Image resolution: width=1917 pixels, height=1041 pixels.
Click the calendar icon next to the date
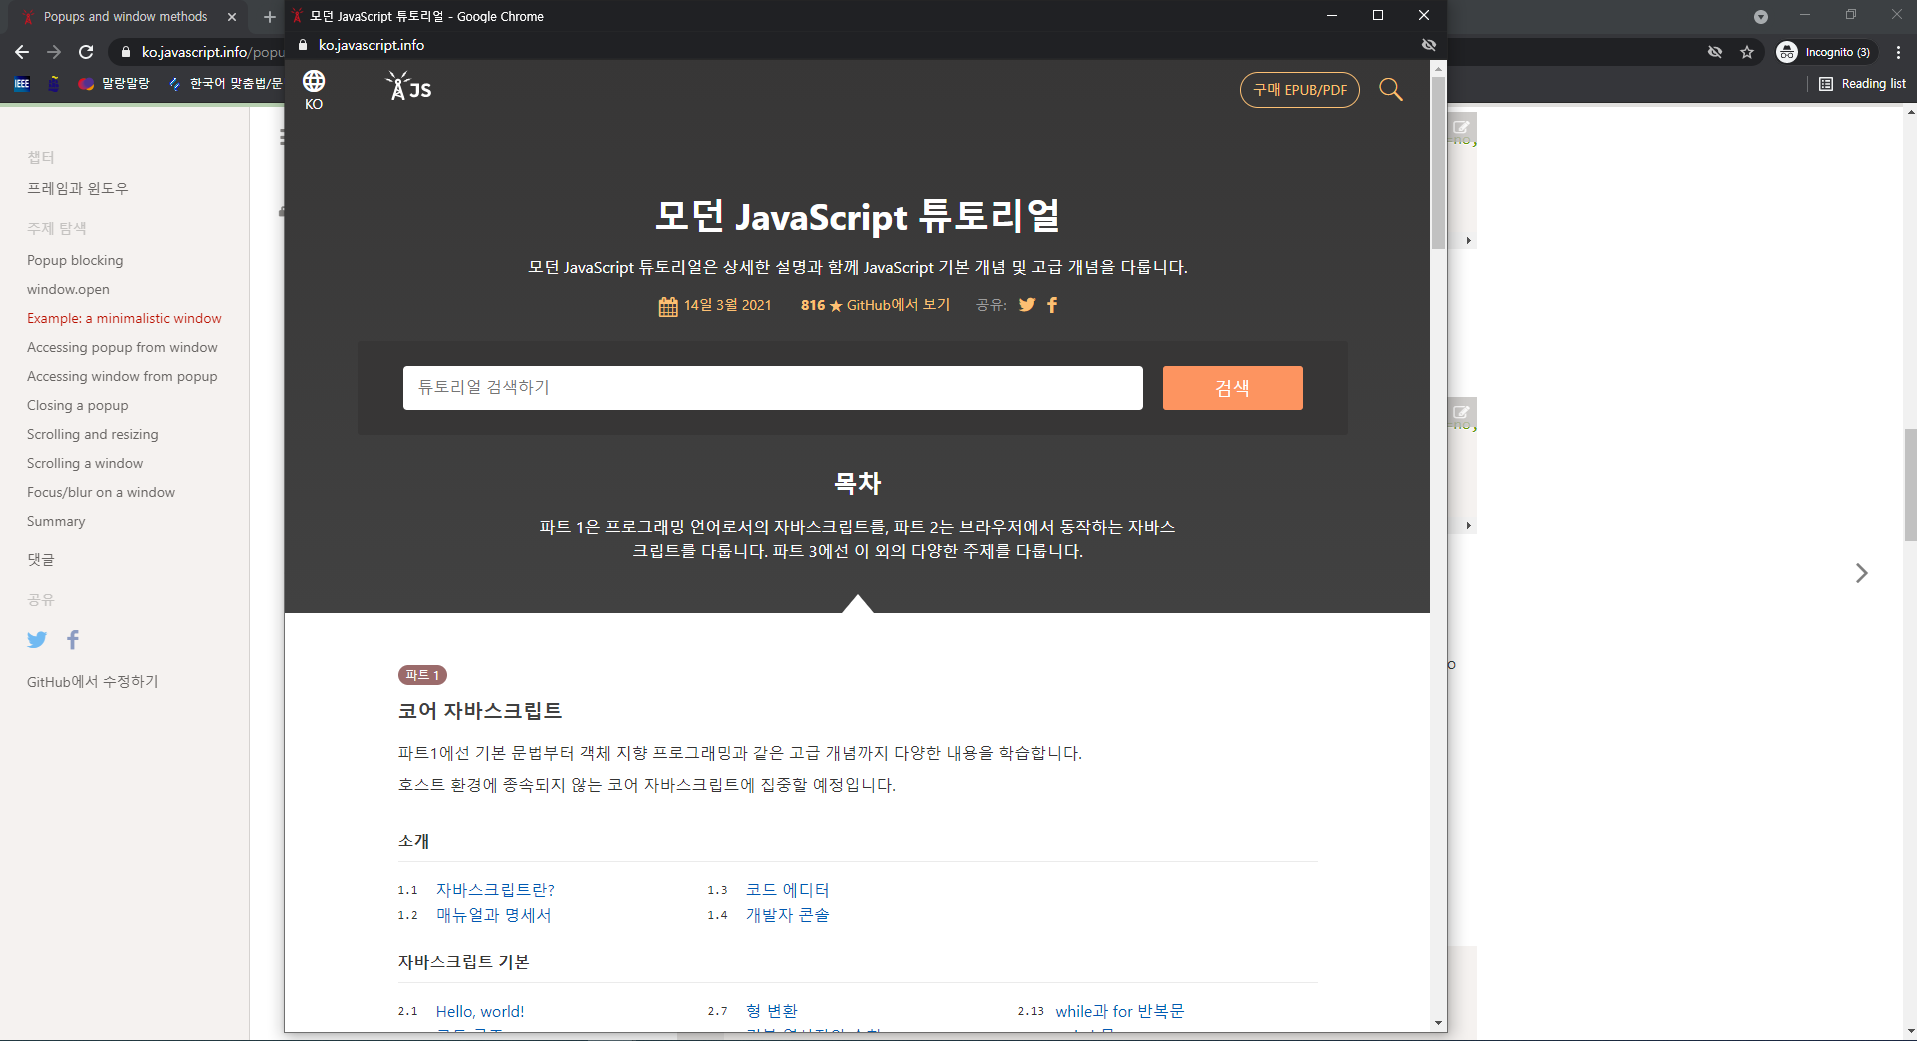667,306
